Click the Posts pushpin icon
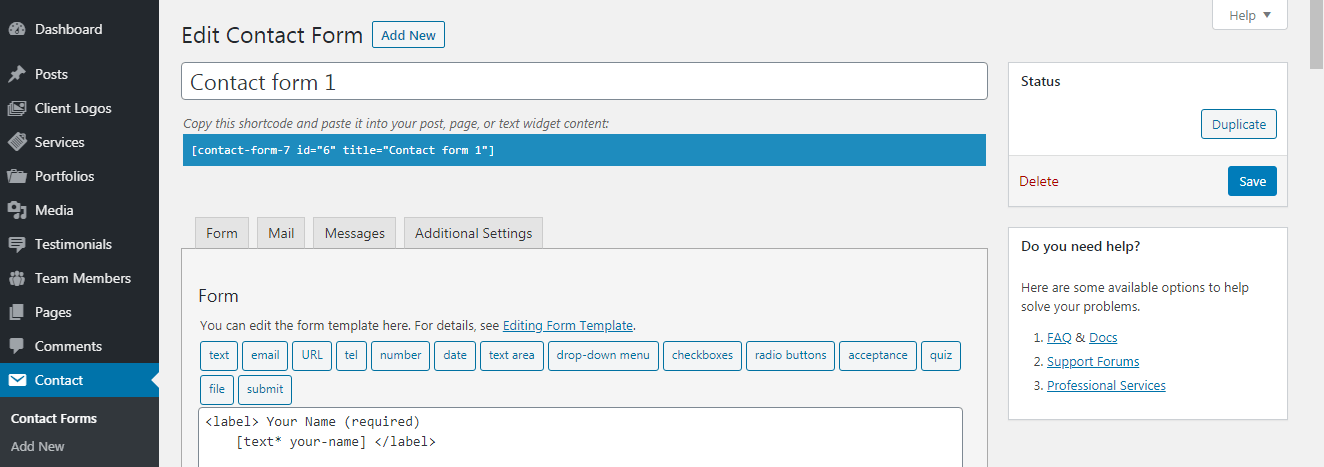1324x467 pixels. [17, 75]
